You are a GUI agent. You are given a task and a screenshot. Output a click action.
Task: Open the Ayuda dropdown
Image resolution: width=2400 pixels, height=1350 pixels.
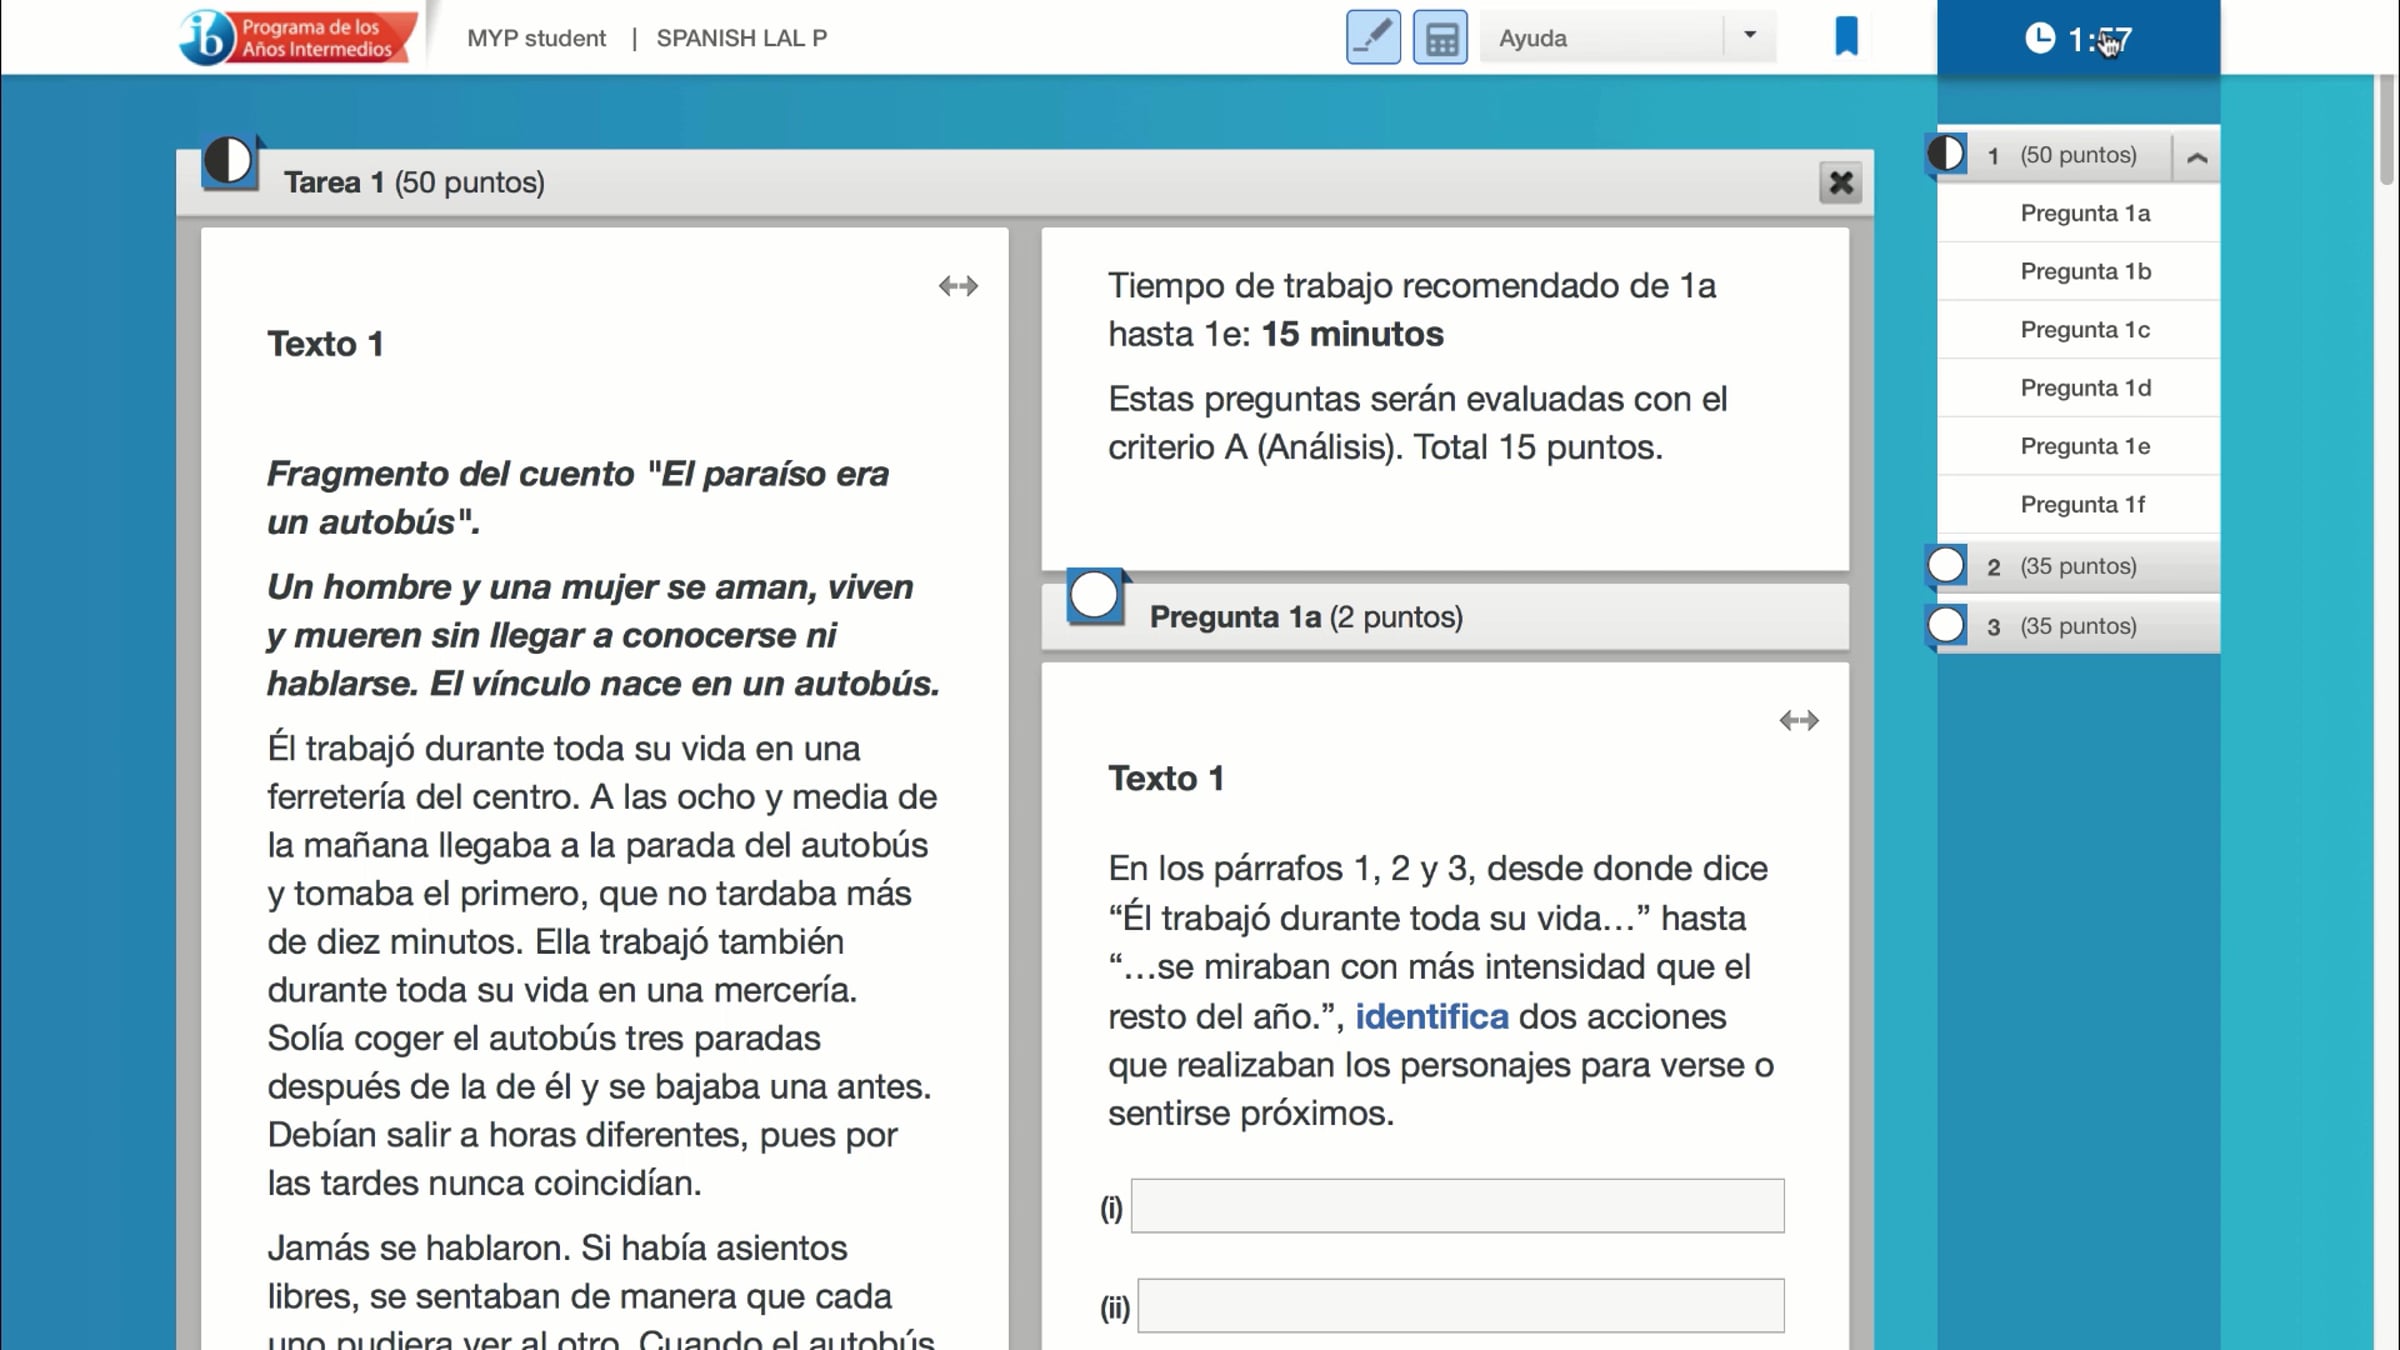(x=1749, y=37)
